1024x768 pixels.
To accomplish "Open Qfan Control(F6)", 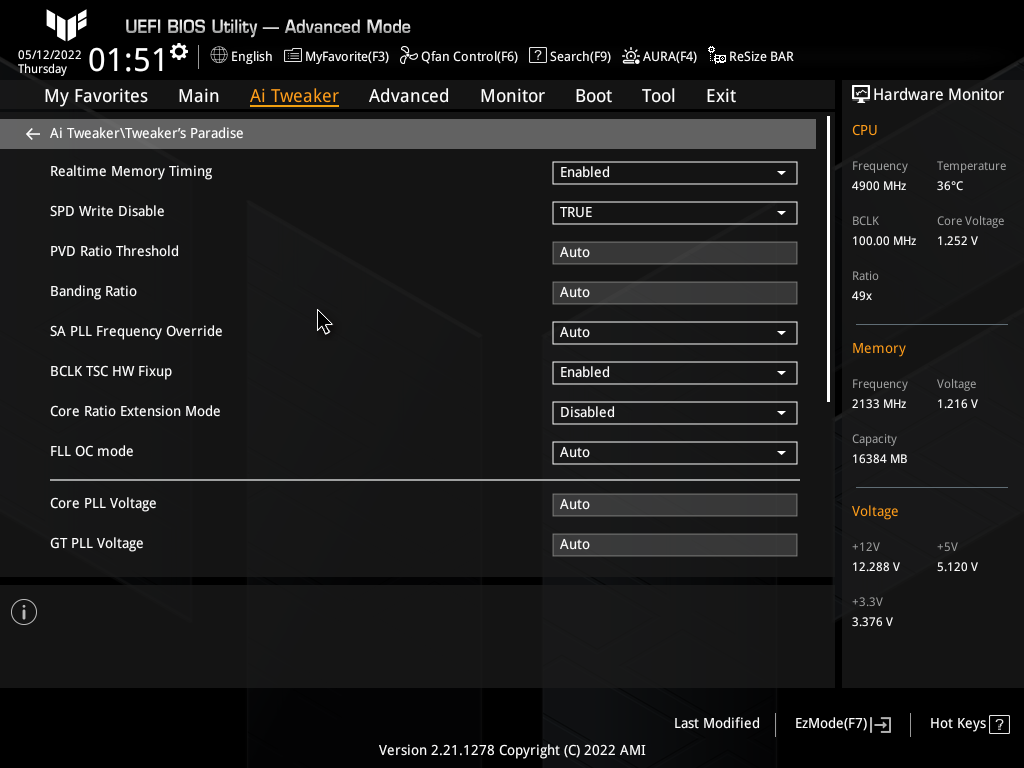I will coord(459,56).
